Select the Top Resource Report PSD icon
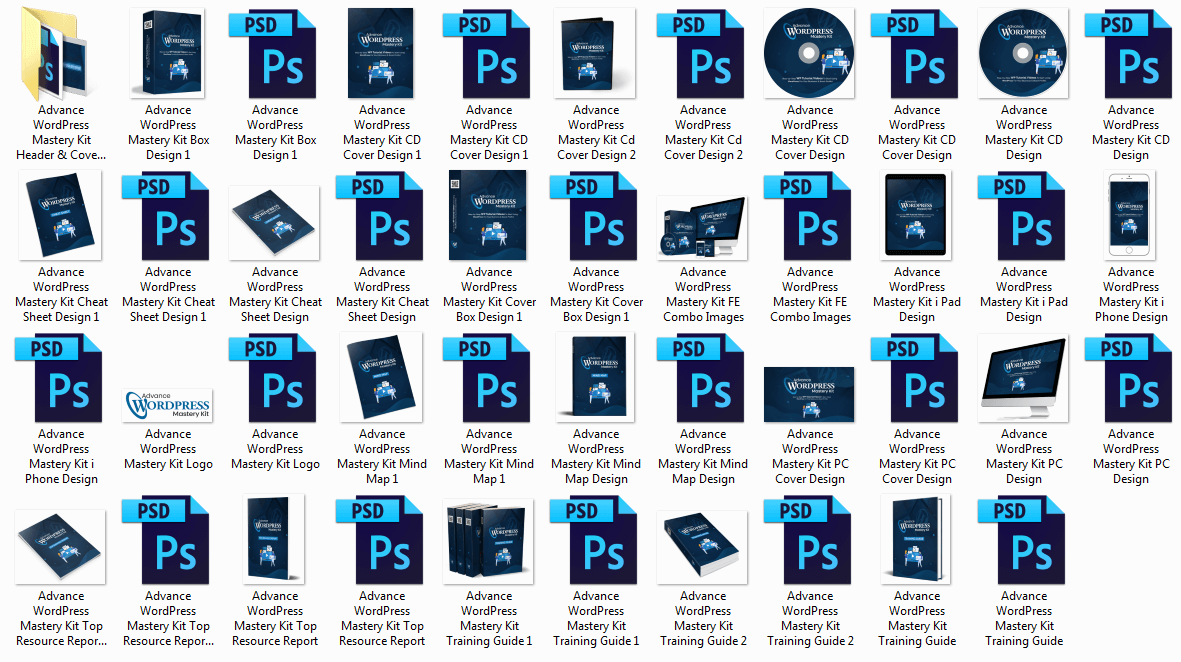1181x662 pixels. (x=379, y=540)
